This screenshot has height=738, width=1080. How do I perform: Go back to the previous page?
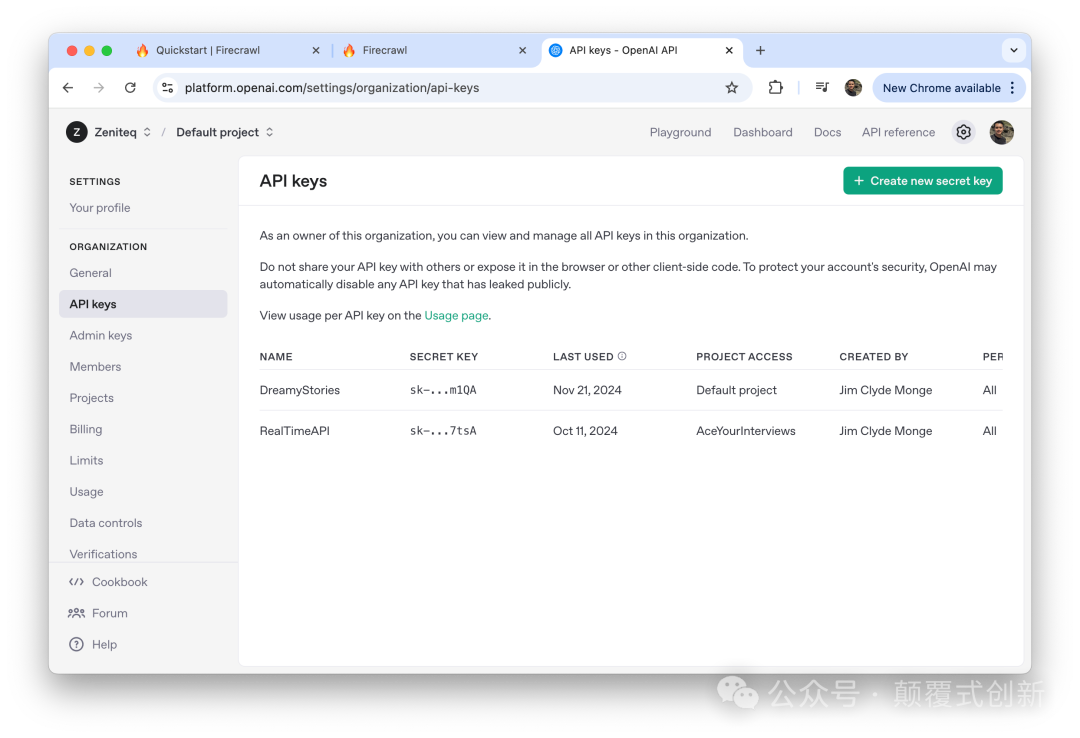(x=68, y=88)
